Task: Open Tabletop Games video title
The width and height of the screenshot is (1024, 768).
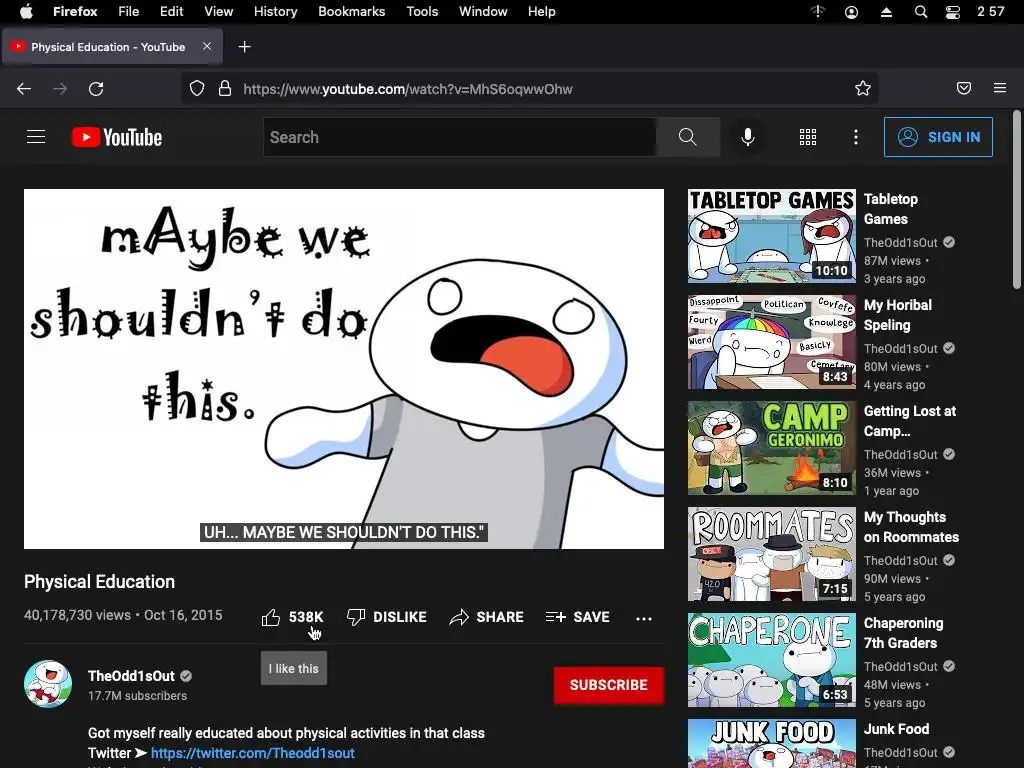Action: click(891, 209)
